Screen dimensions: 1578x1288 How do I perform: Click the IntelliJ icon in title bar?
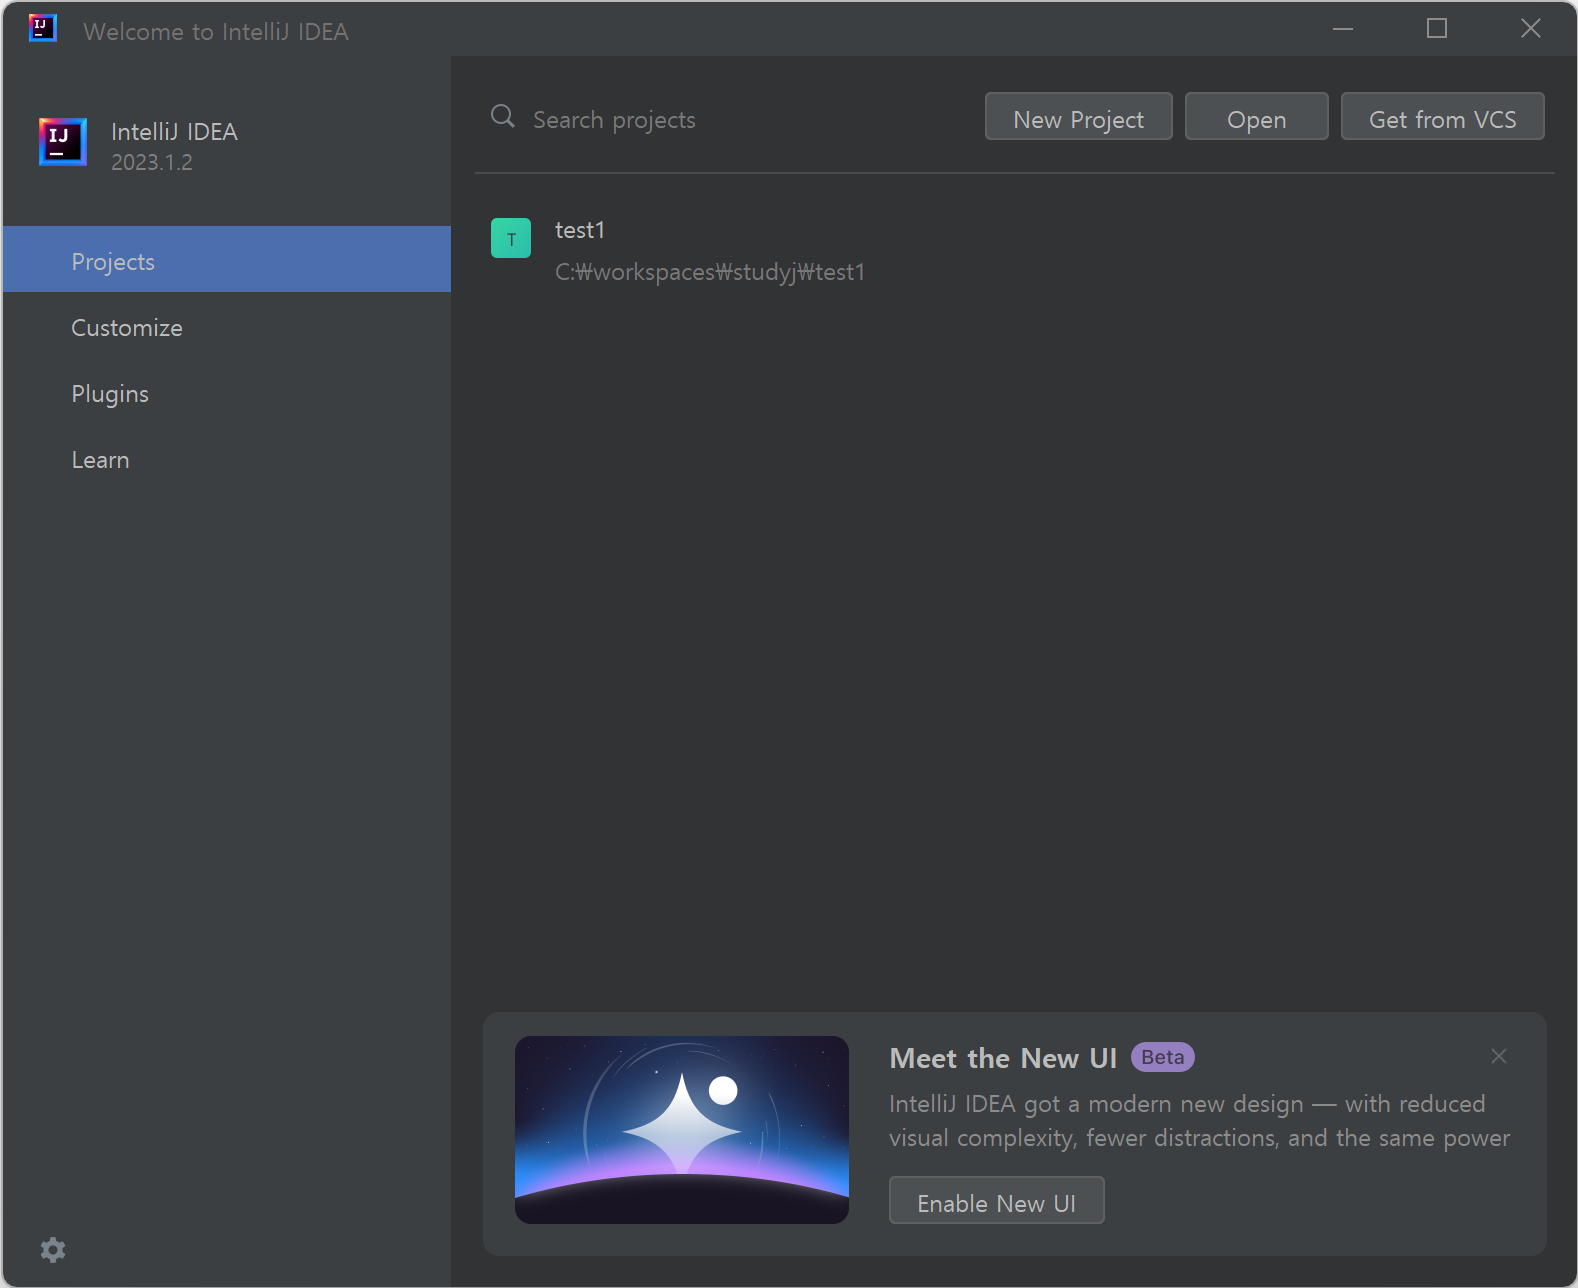43,28
